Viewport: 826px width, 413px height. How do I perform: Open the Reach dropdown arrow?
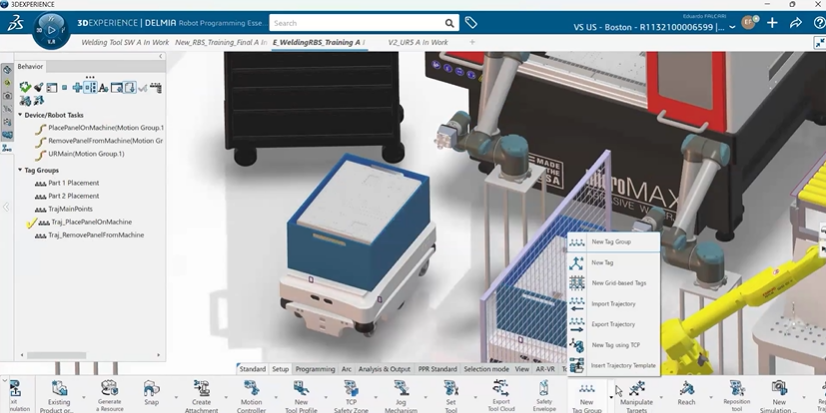(x=711, y=398)
